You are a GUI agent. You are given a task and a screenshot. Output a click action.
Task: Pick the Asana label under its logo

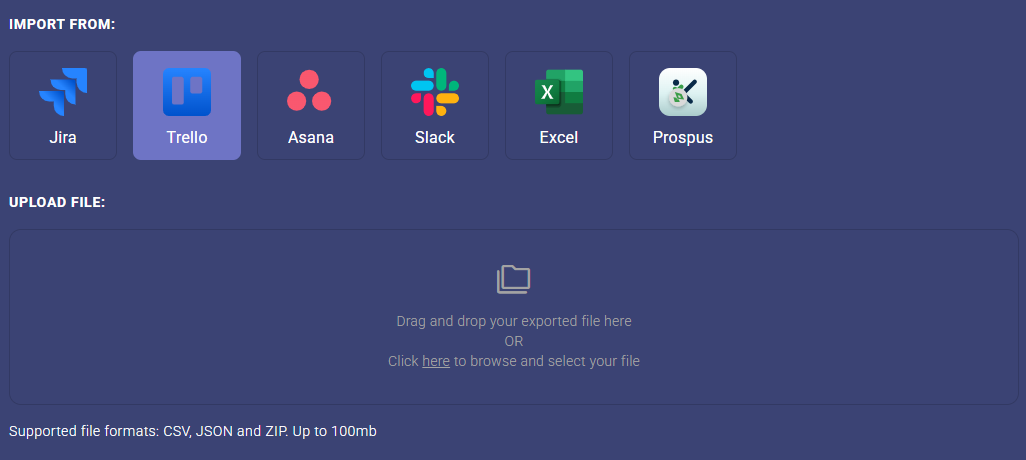coord(310,138)
